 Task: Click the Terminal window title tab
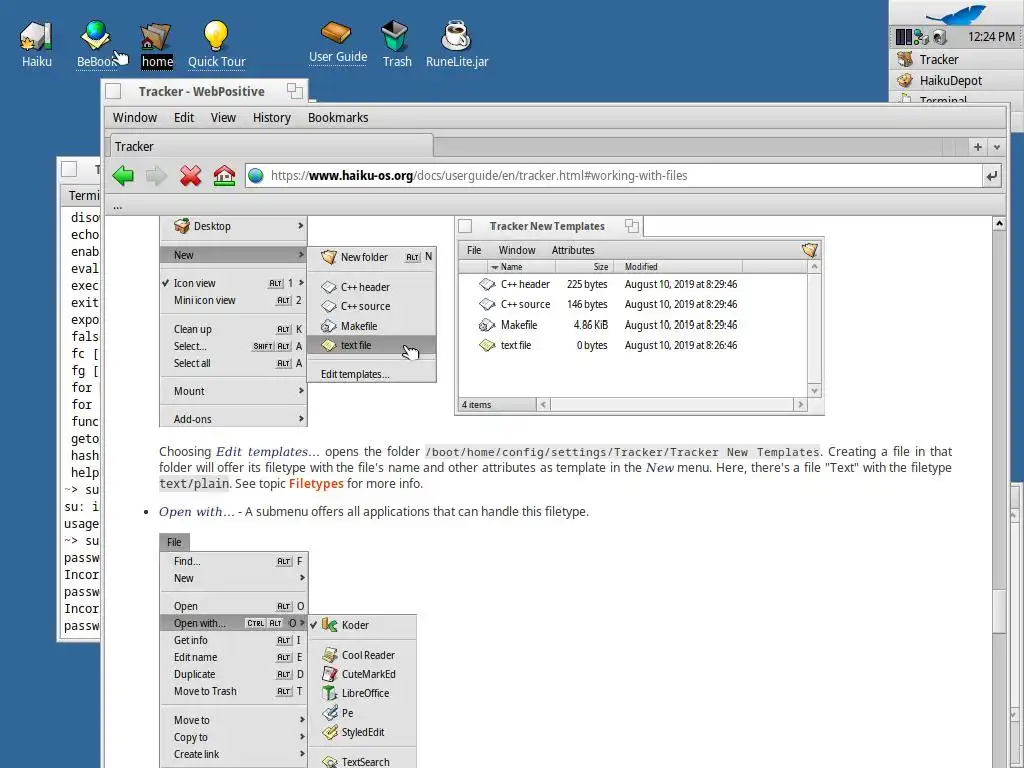[x=80, y=170]
